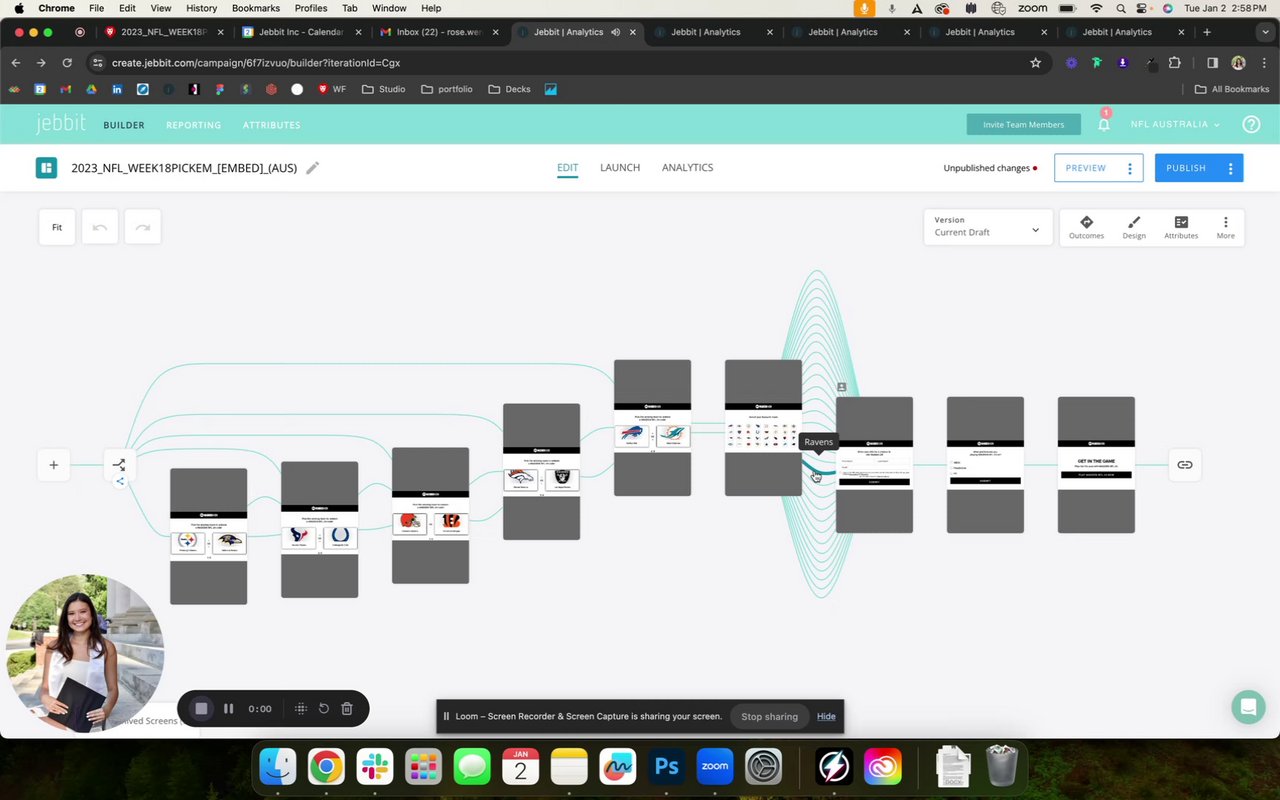Add a new screen with plus button

(54, 465)
